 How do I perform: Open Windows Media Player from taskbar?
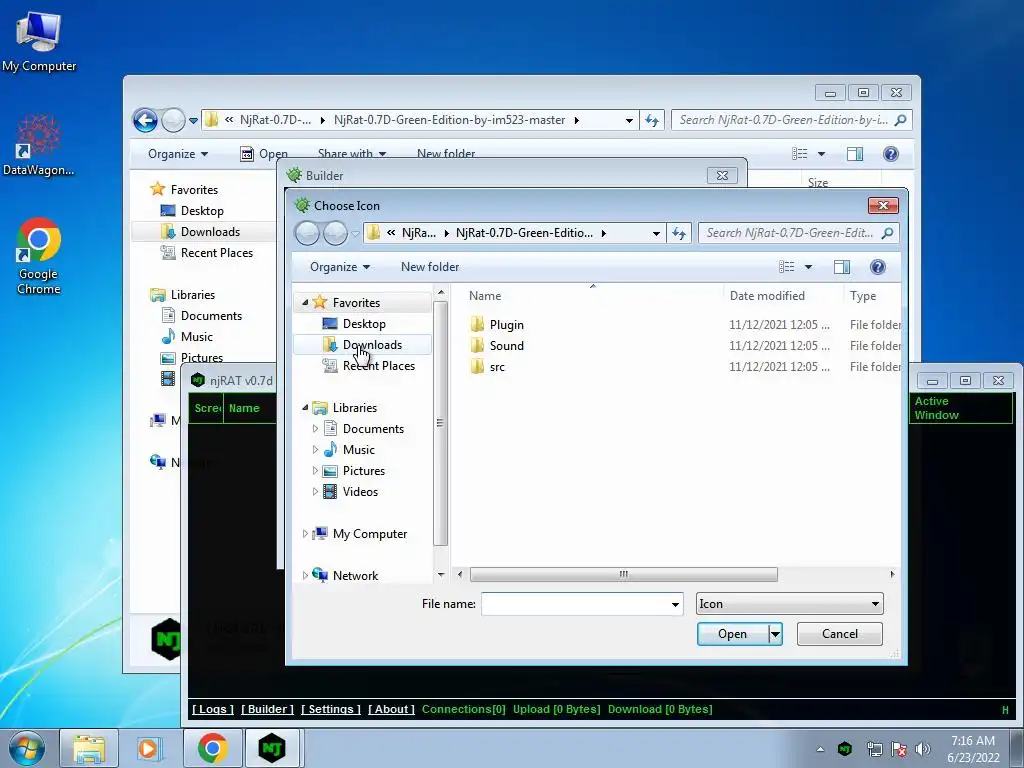point(148,748)
